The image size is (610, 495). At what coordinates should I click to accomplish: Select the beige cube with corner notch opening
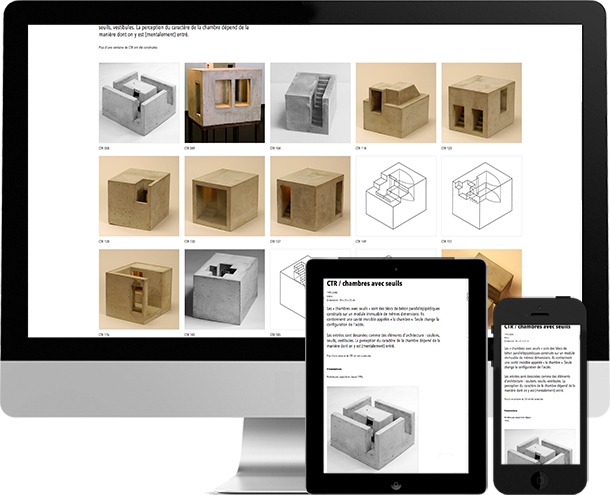click(x=140, y=194)
